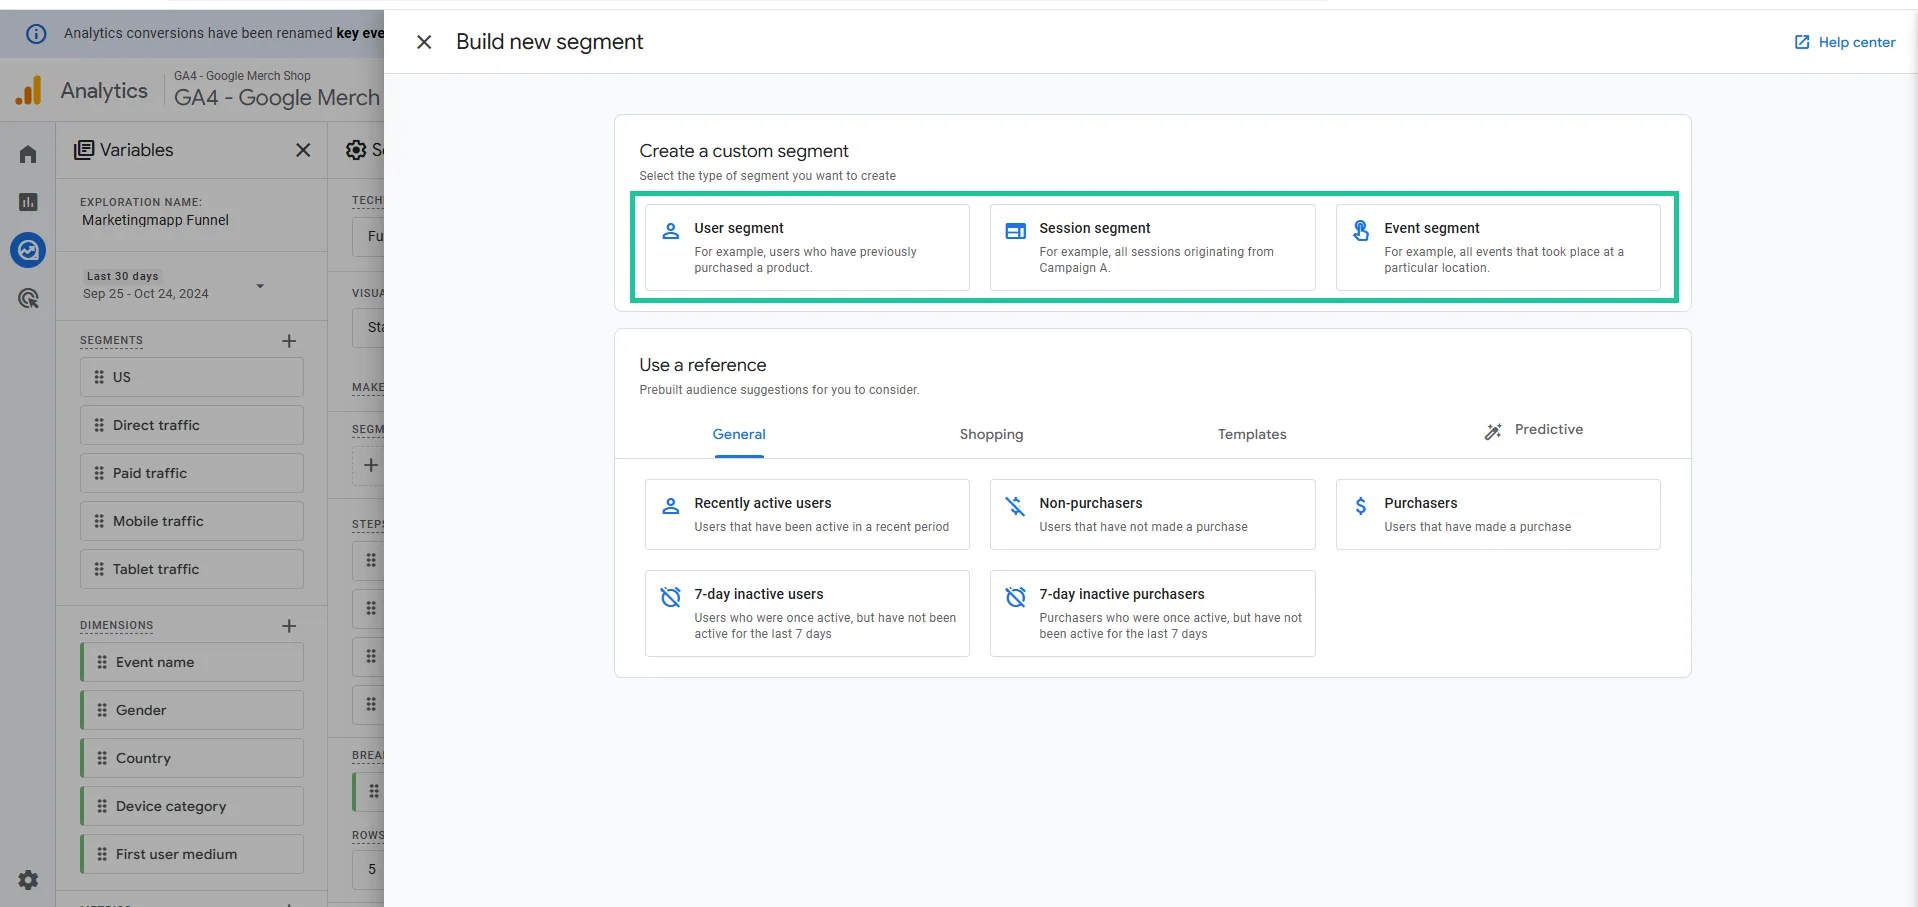Add a new segment with plus icon
1918x907 pixels.
click(x=289, y=341)
